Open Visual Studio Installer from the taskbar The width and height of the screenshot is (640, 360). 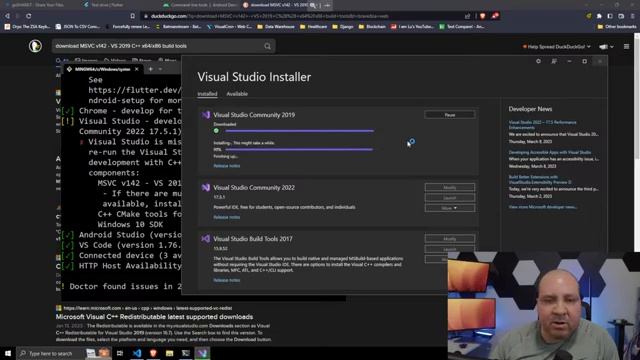202,353
